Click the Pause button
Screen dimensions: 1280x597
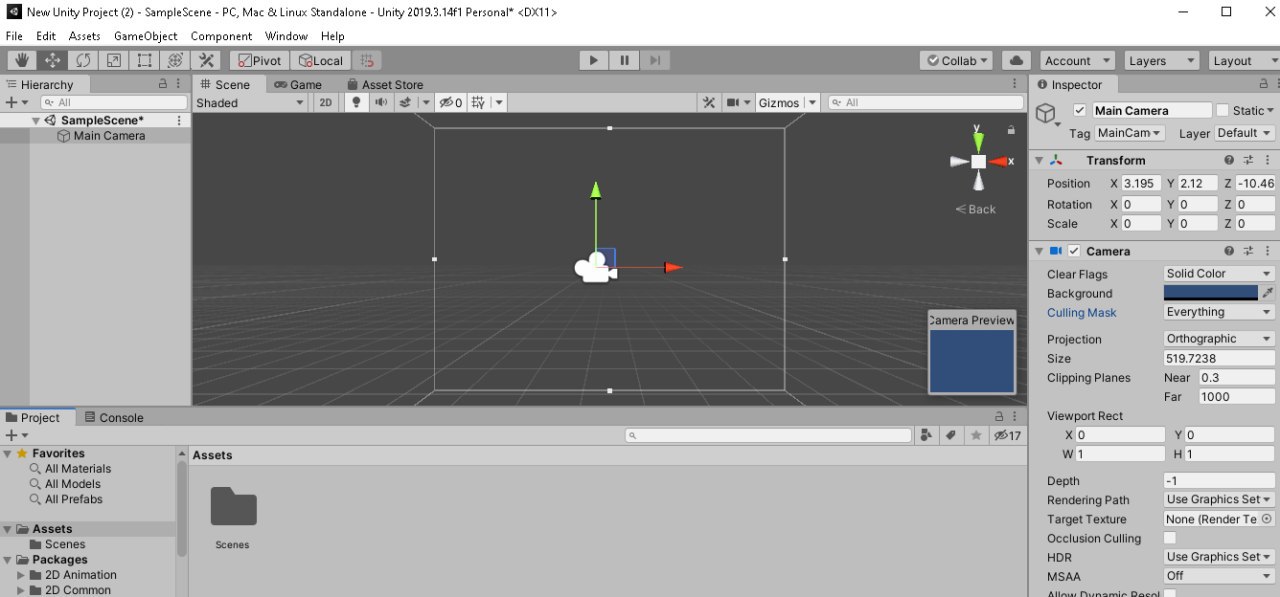point(624,61)
